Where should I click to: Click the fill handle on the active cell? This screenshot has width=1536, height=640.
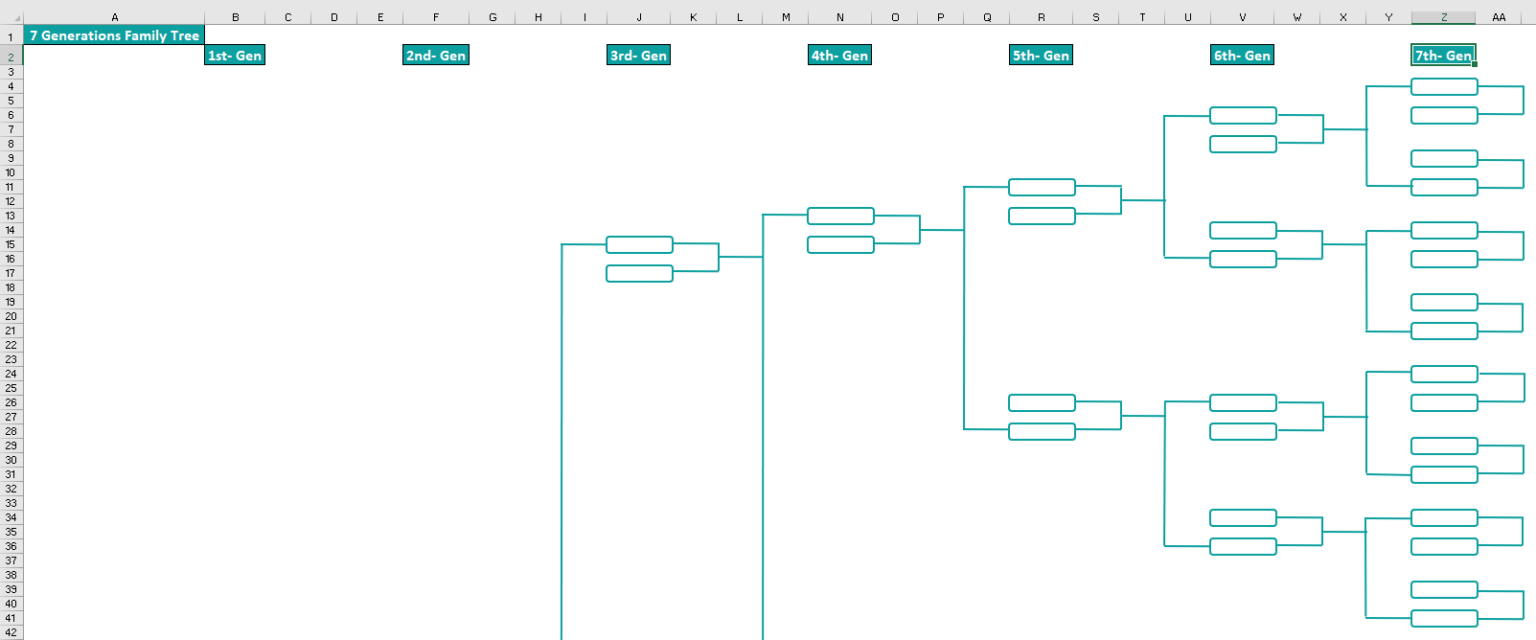(x=1473, y=63)
